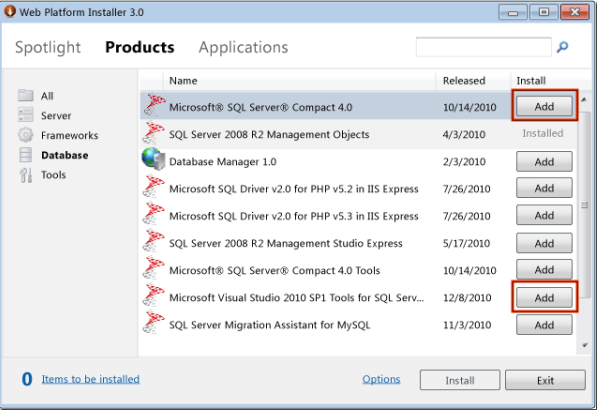Add Microsoft SQL Server Compact 4.0
This screenshot has height=410, width=597.
544,106
